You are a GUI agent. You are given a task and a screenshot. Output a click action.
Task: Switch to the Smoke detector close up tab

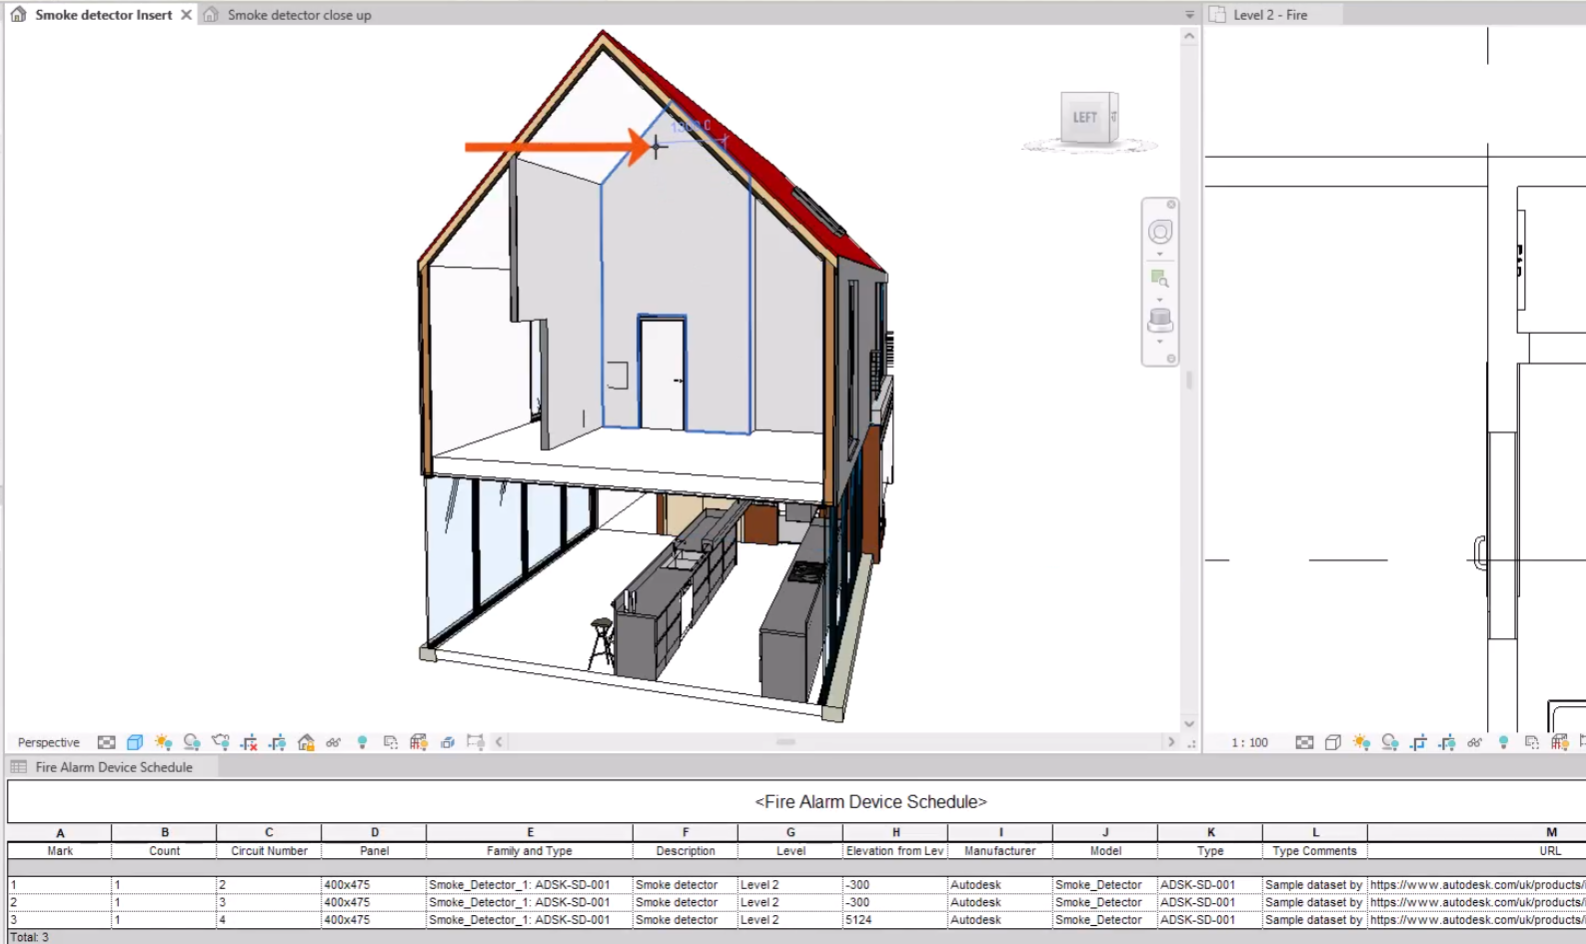(x=298, y=15)
